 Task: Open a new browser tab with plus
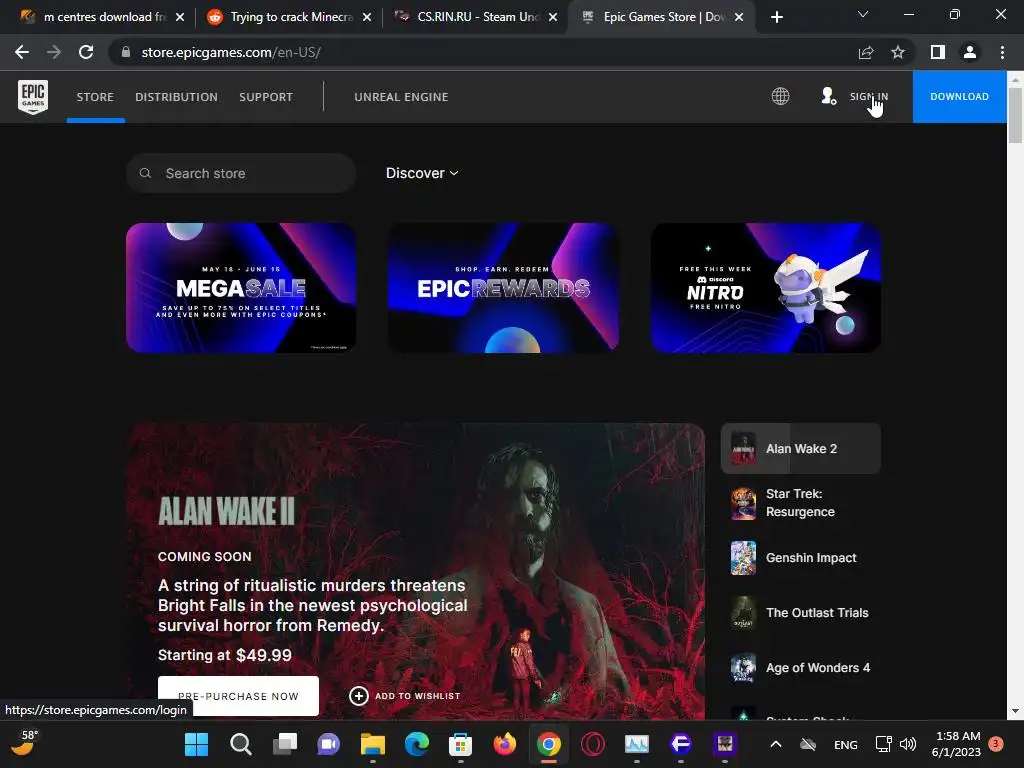click(x=776, y=17)
